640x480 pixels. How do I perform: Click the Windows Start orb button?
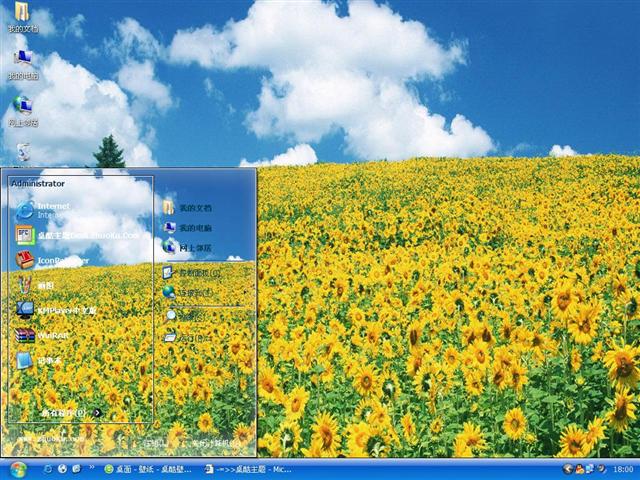coord(17,469)
